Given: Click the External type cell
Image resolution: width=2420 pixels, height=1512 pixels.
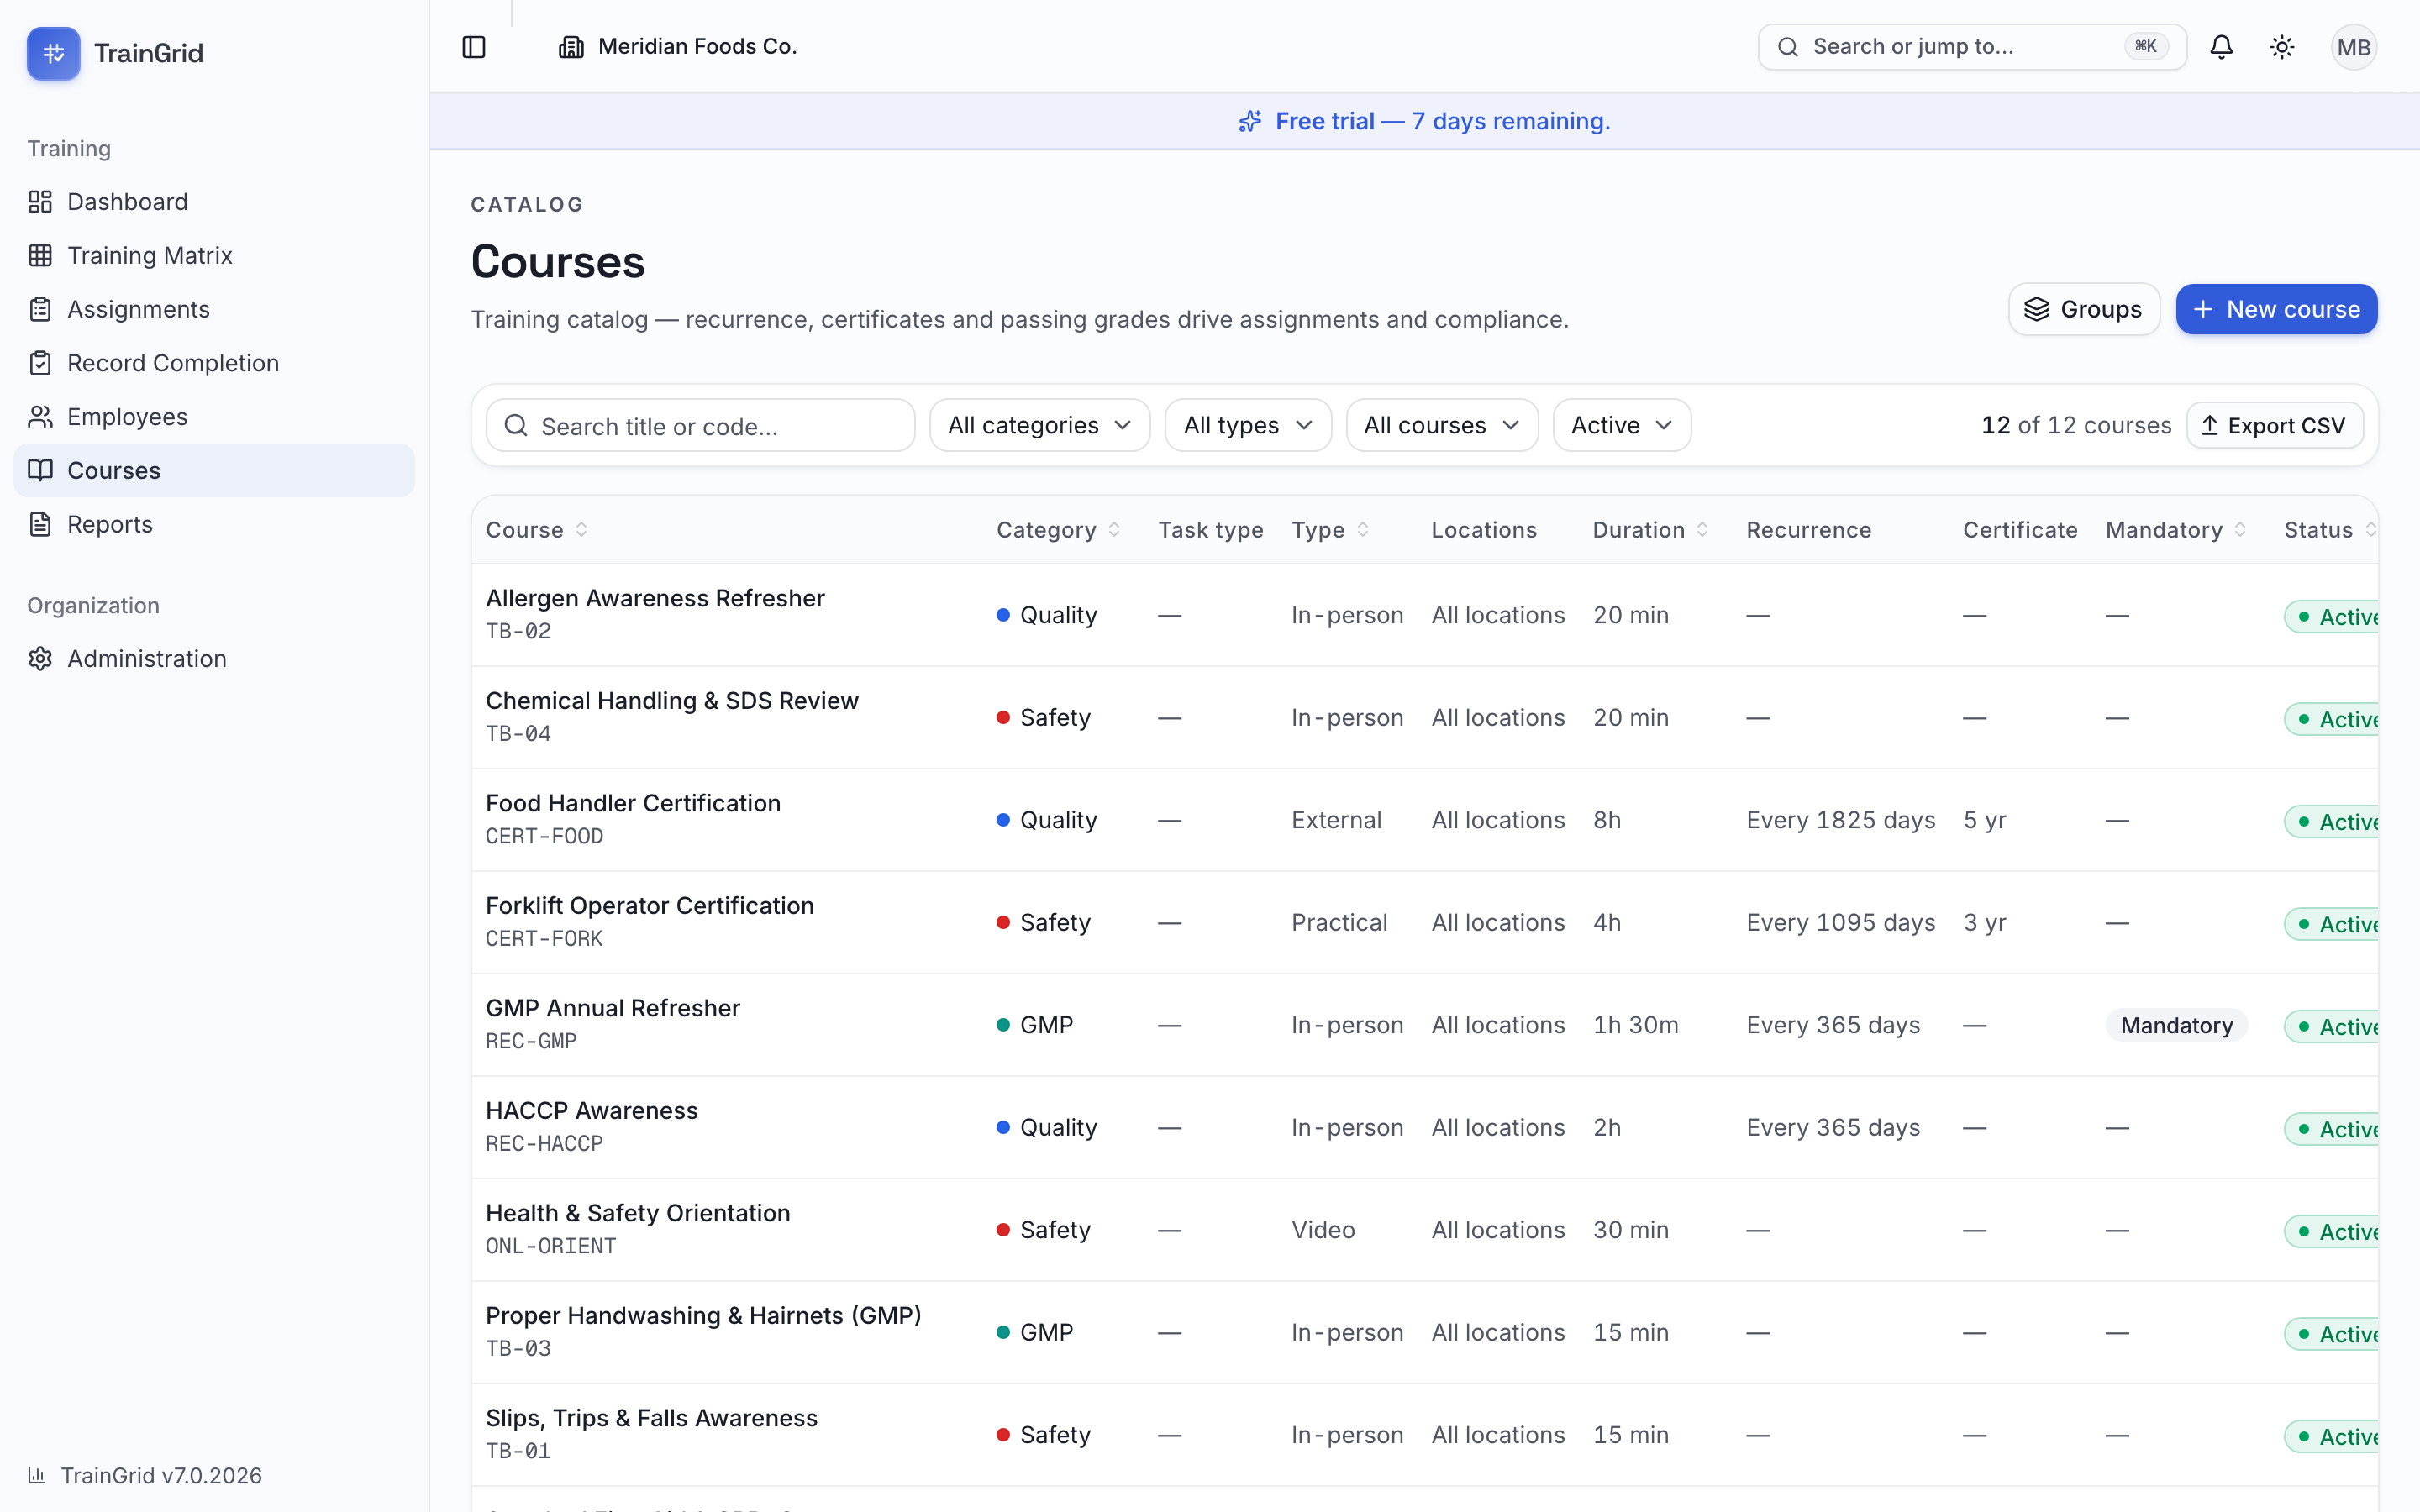Looking at the screenshot, I should coord(1336,820).
